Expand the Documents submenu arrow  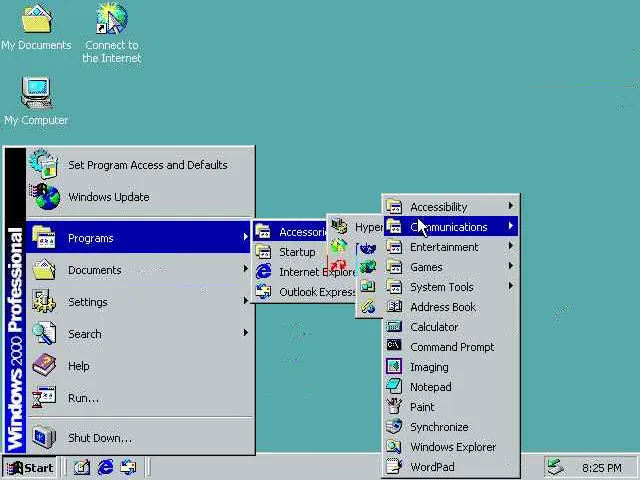tap(245, 269)
